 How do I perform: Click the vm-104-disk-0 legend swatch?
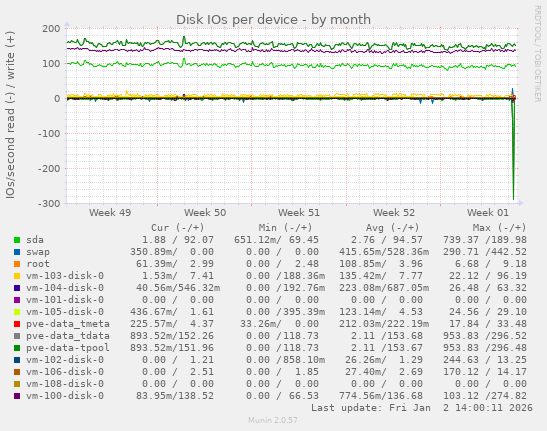[17, 288]
